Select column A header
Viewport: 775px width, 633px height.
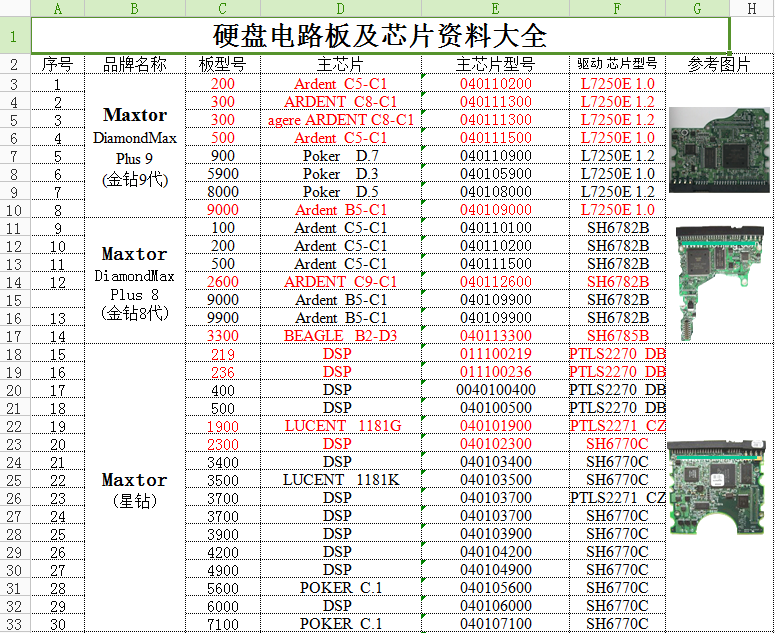(x=58, y=8)
